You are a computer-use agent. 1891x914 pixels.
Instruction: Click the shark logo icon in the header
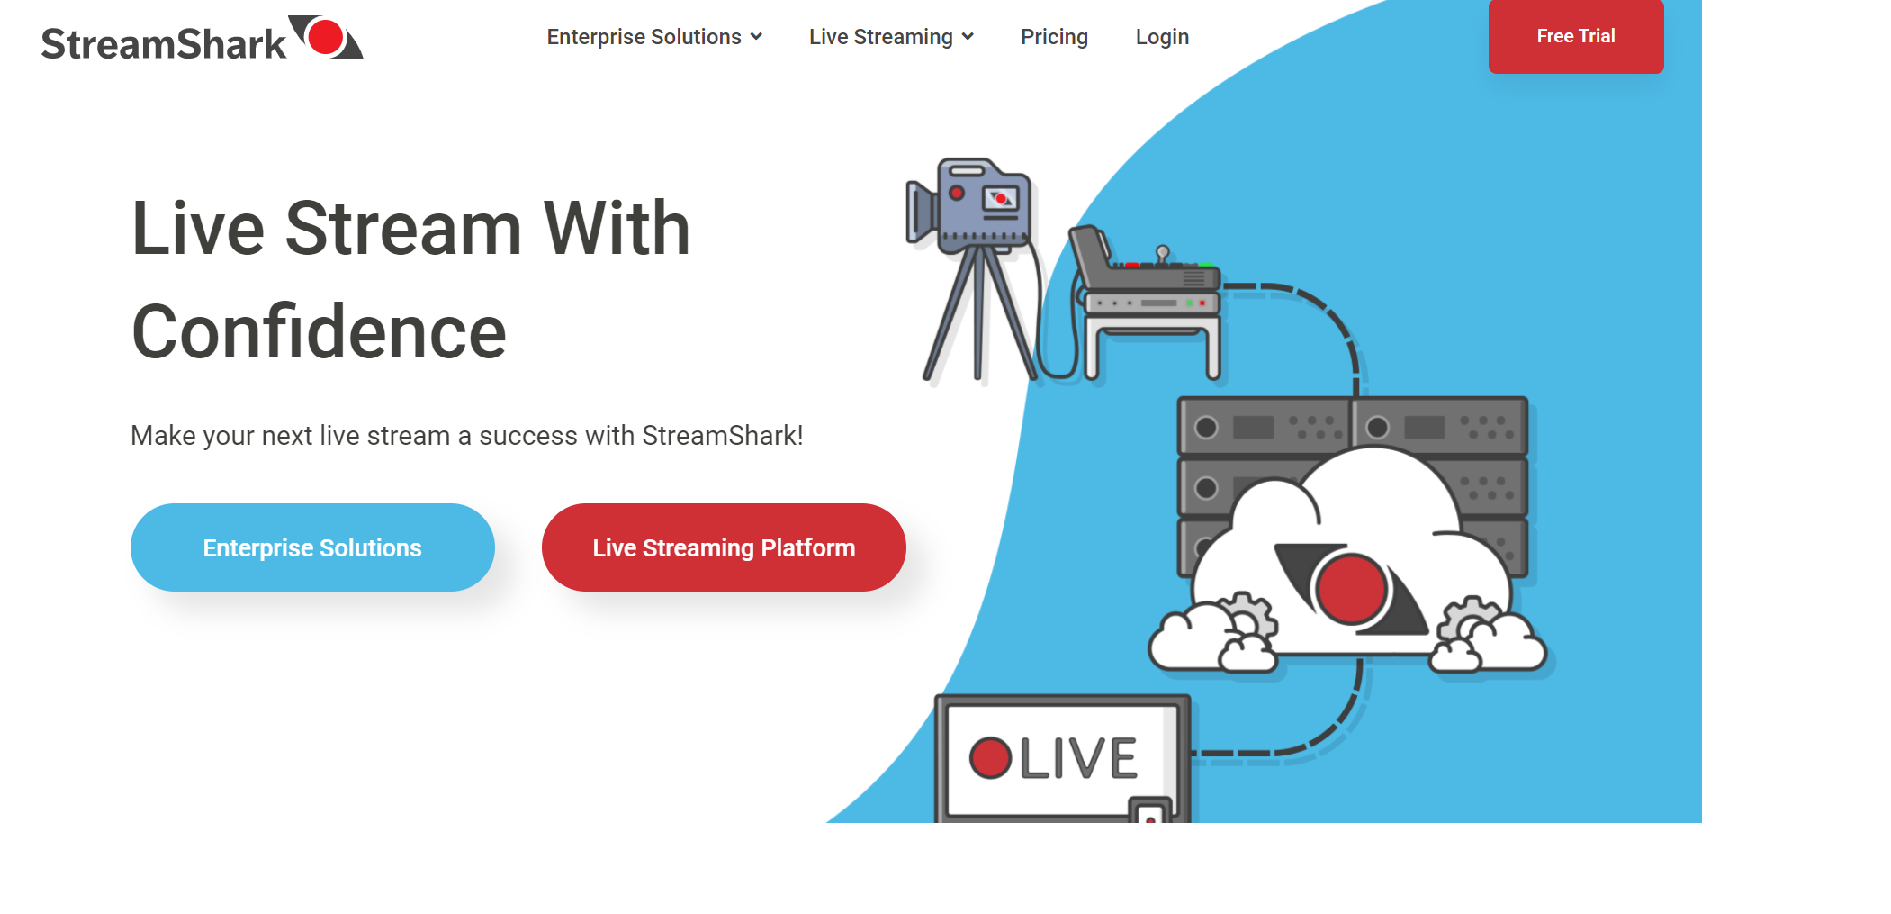pyautogui.click(x=326, y=38)
